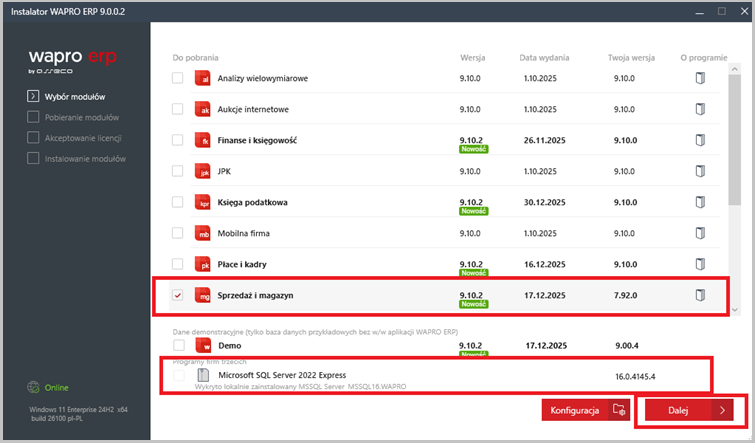This screenshot has width=755, height=443.
Task: Click the Analizy wielowymiarowe module icon
Action: pos(203,78)
